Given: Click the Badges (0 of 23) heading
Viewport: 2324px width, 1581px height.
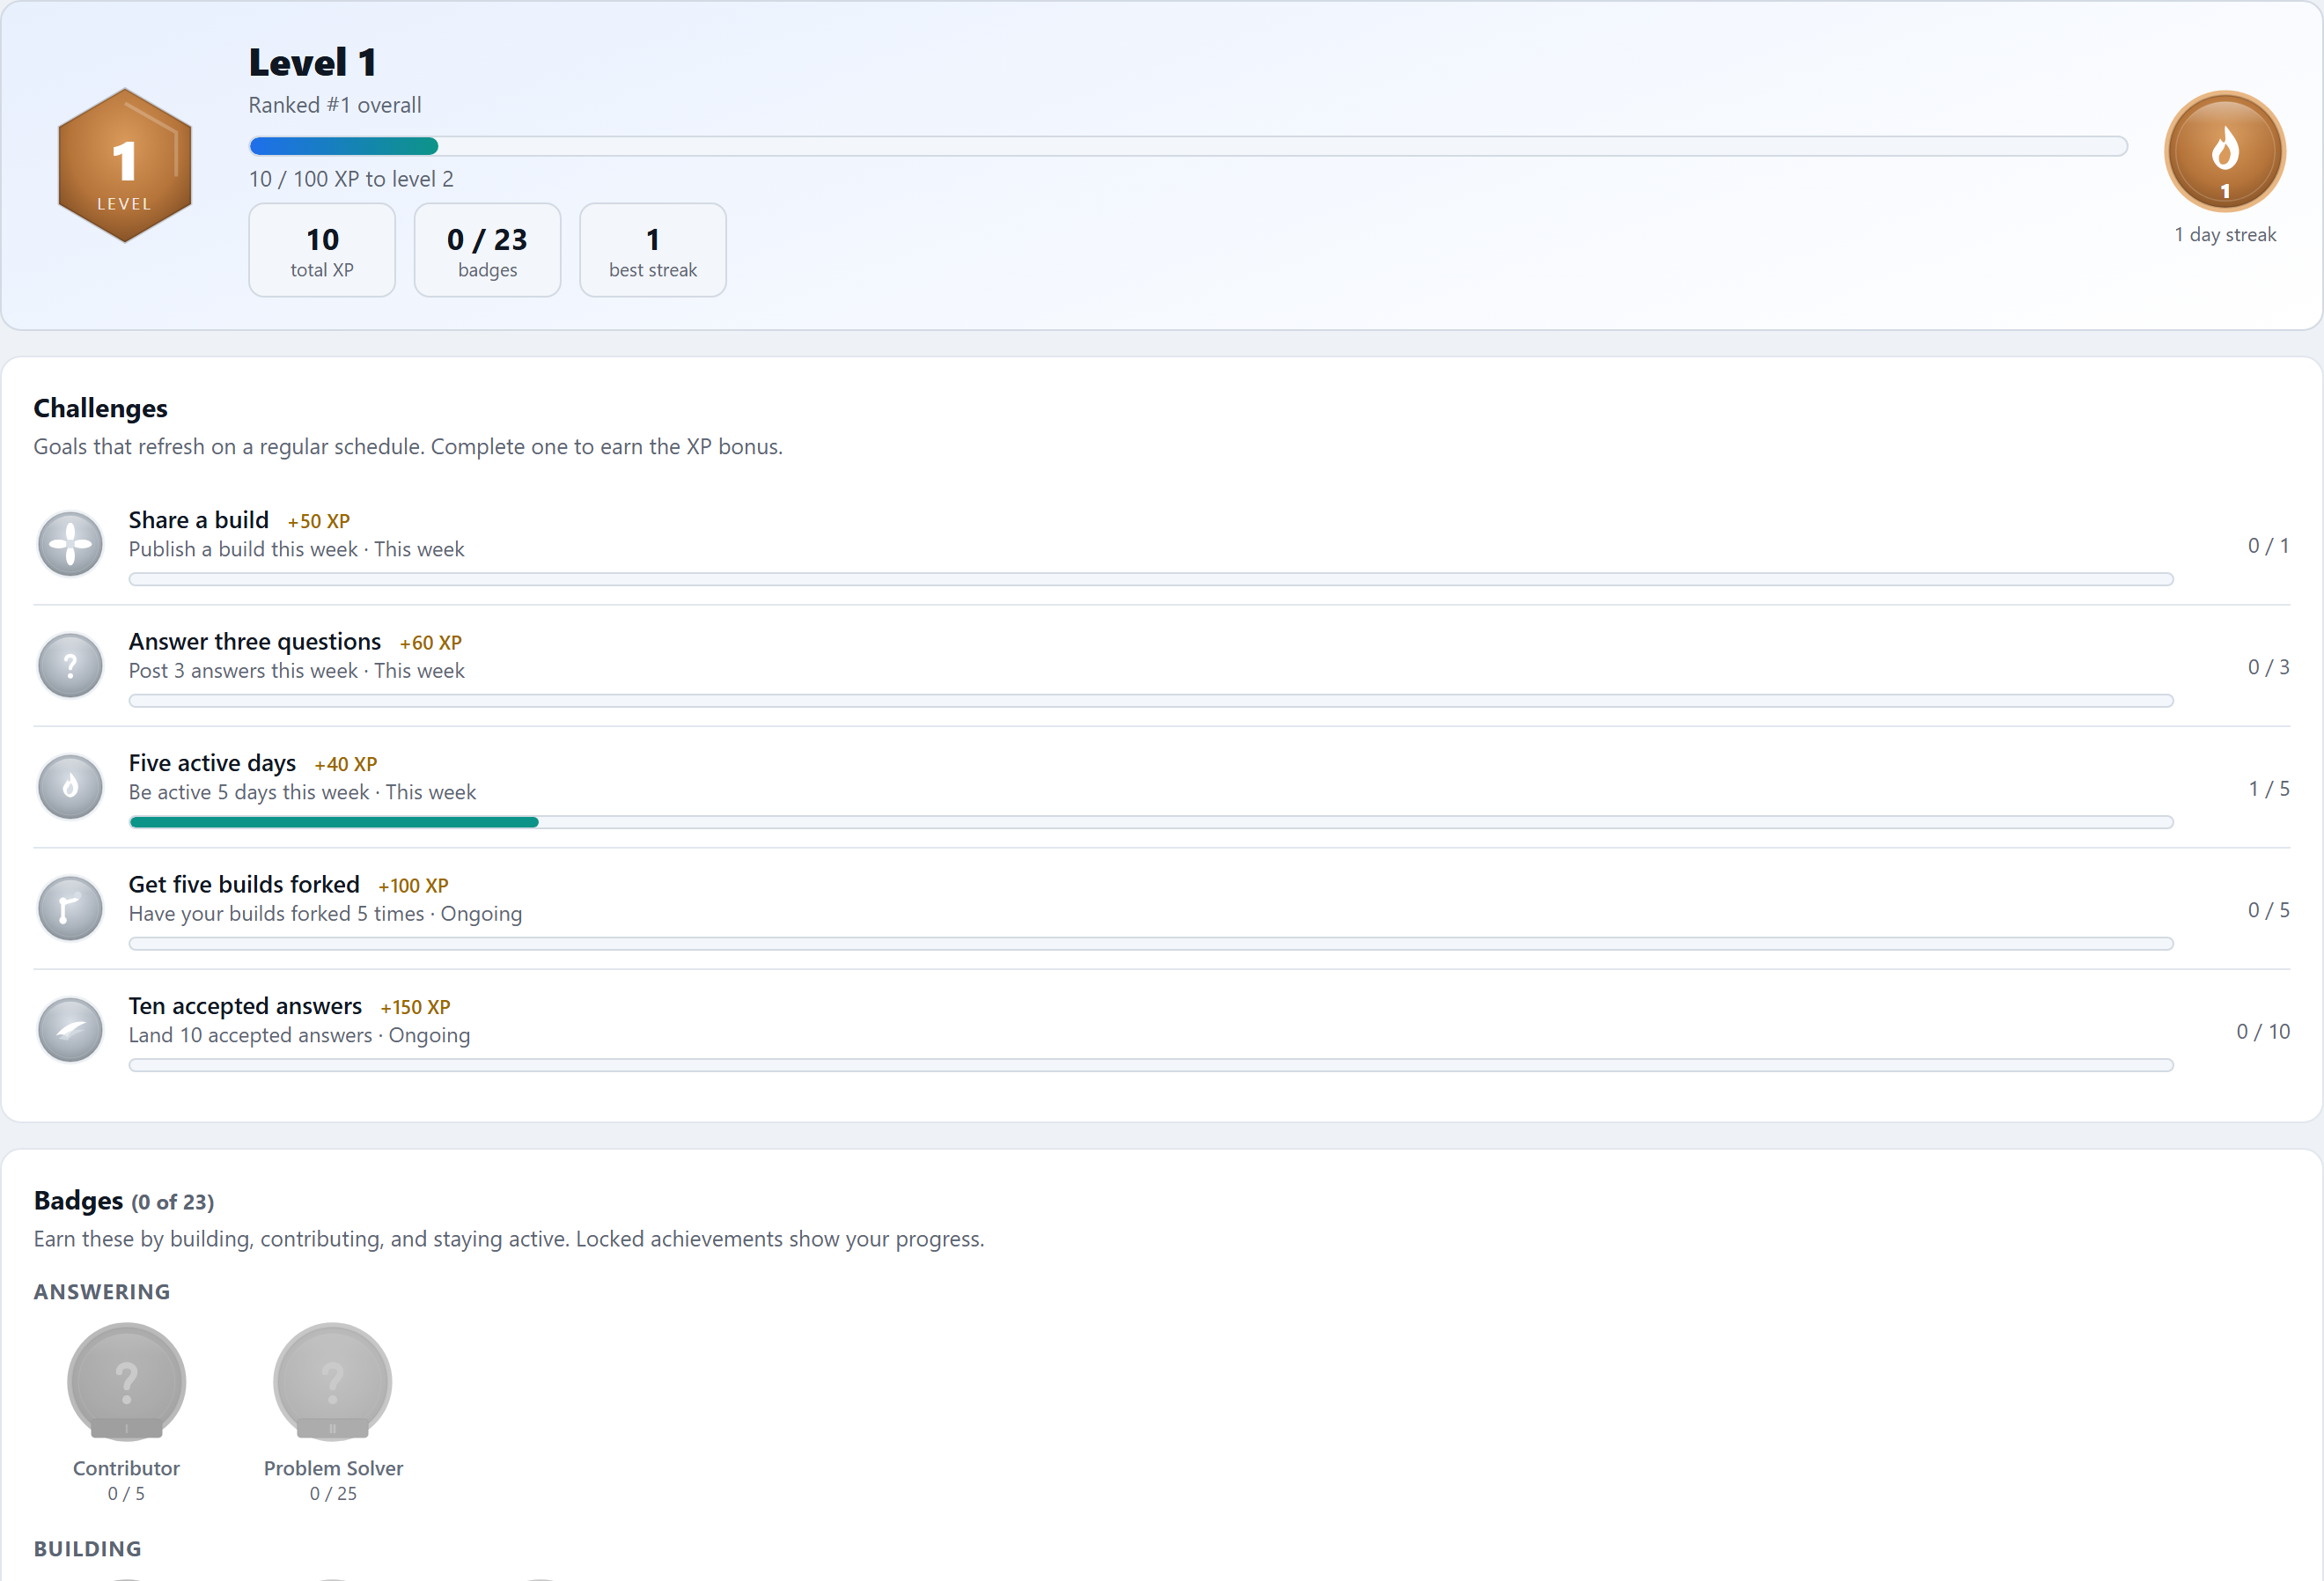Looking at the screenshot, I should 124,1201.
